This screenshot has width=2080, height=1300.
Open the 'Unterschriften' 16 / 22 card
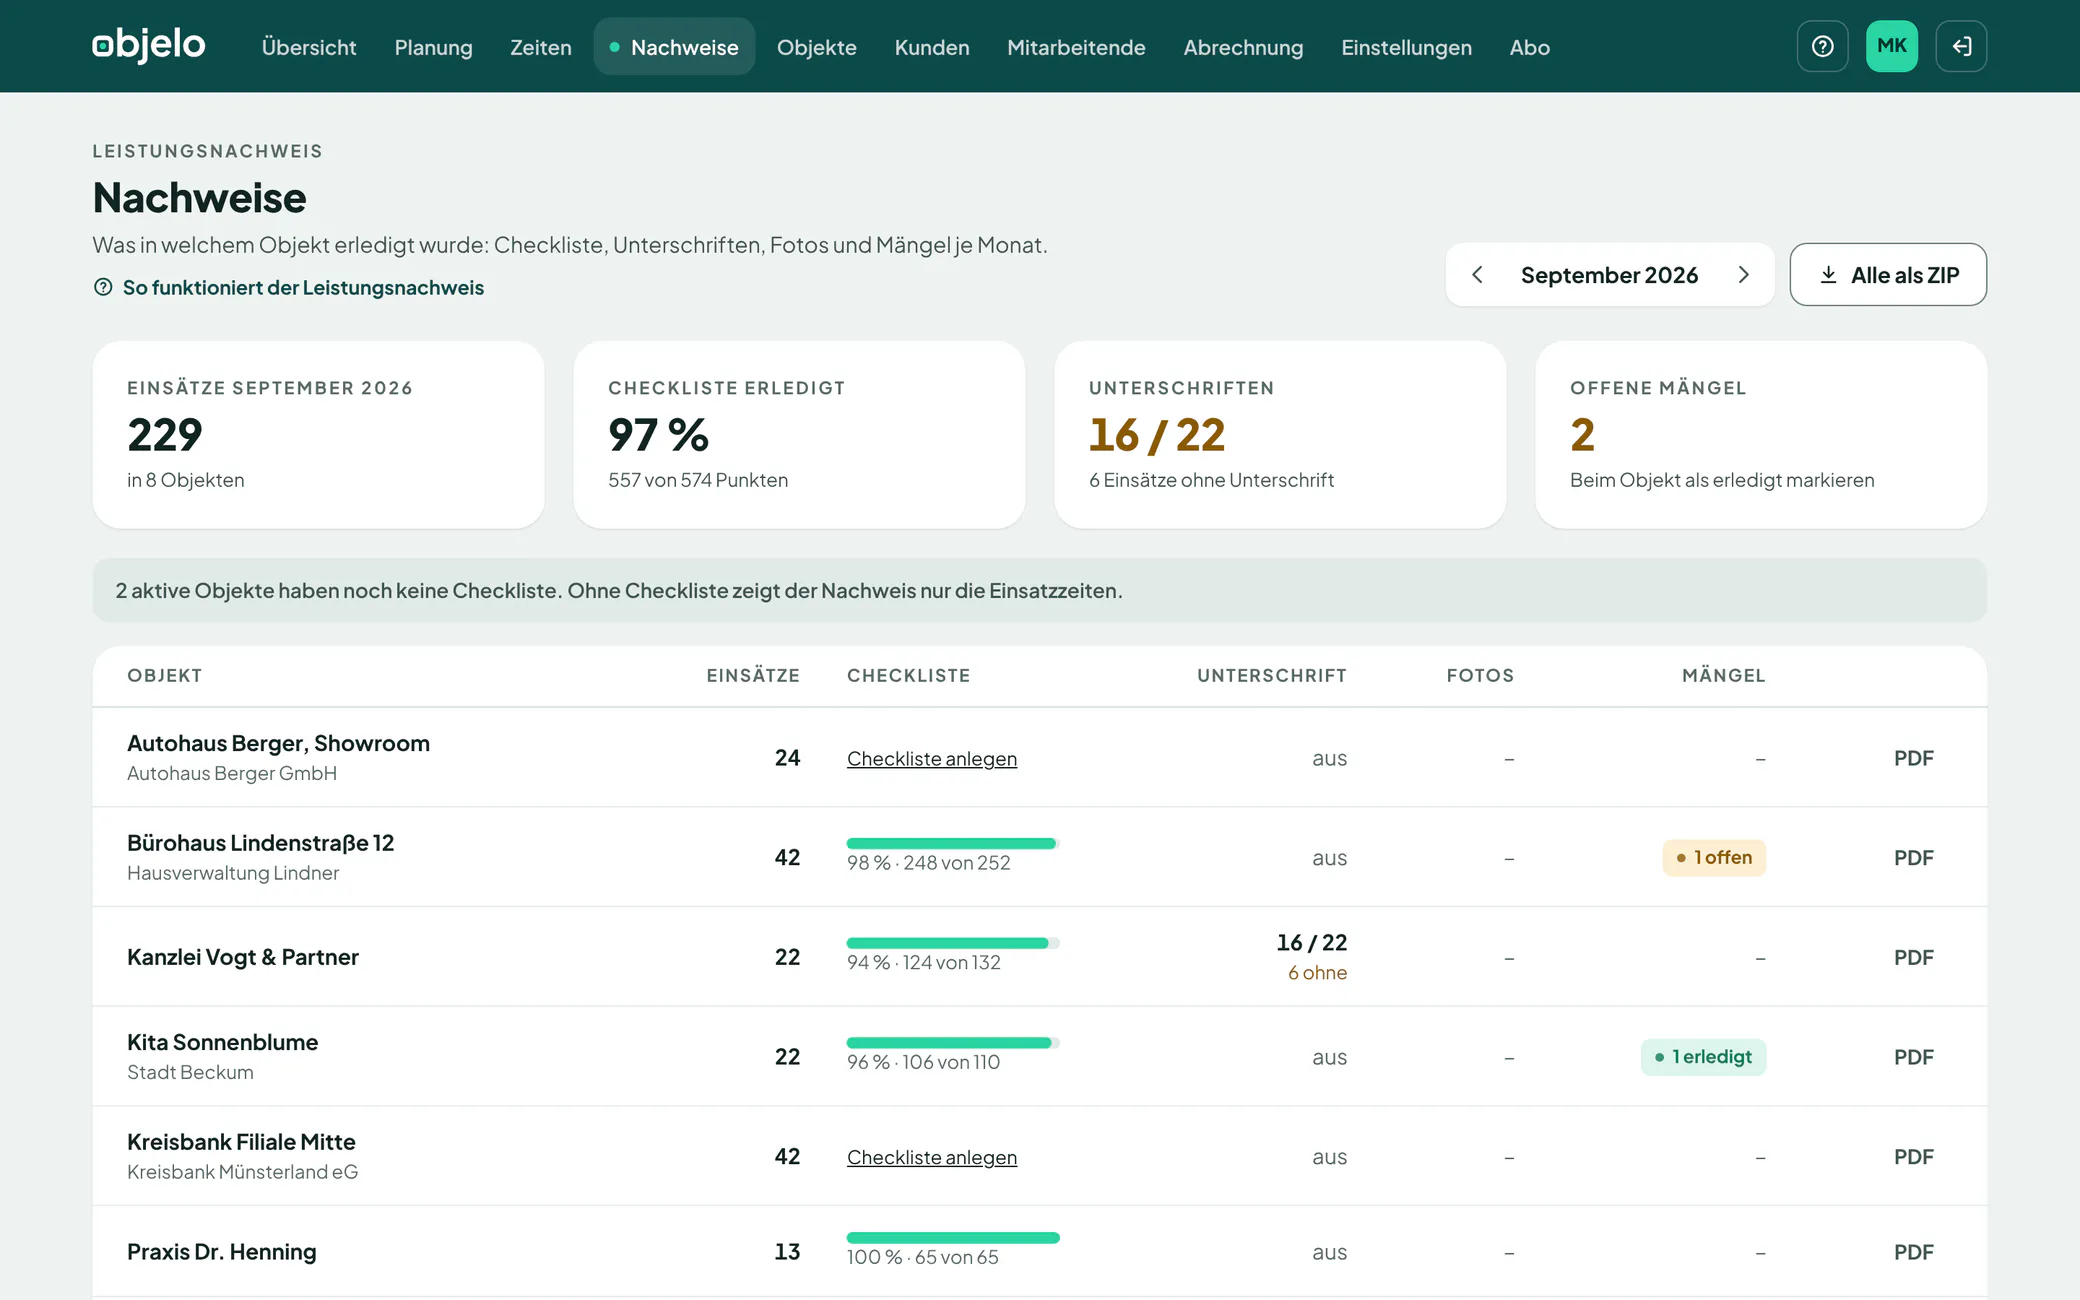pyautogui.click(x=1280, y=435)
